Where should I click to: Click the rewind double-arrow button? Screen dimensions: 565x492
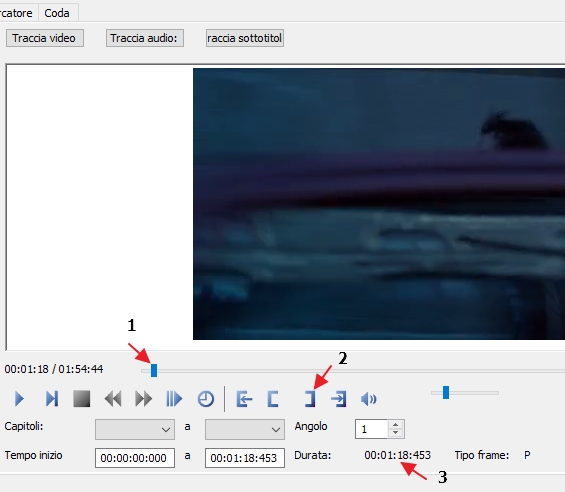coord(113,399)
